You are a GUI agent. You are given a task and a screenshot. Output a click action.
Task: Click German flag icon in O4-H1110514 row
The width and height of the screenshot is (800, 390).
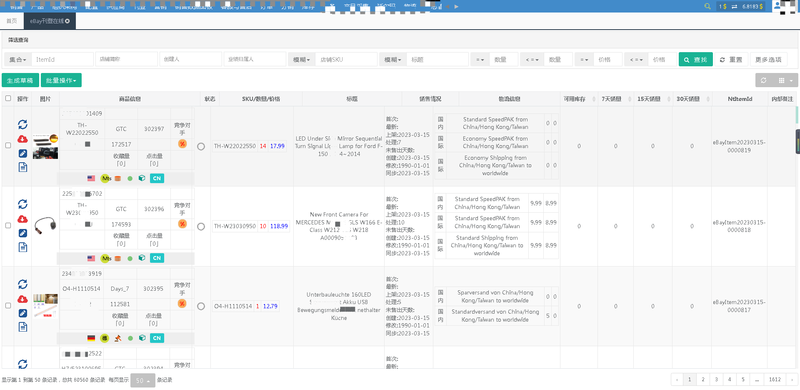[x=91, y=338]
